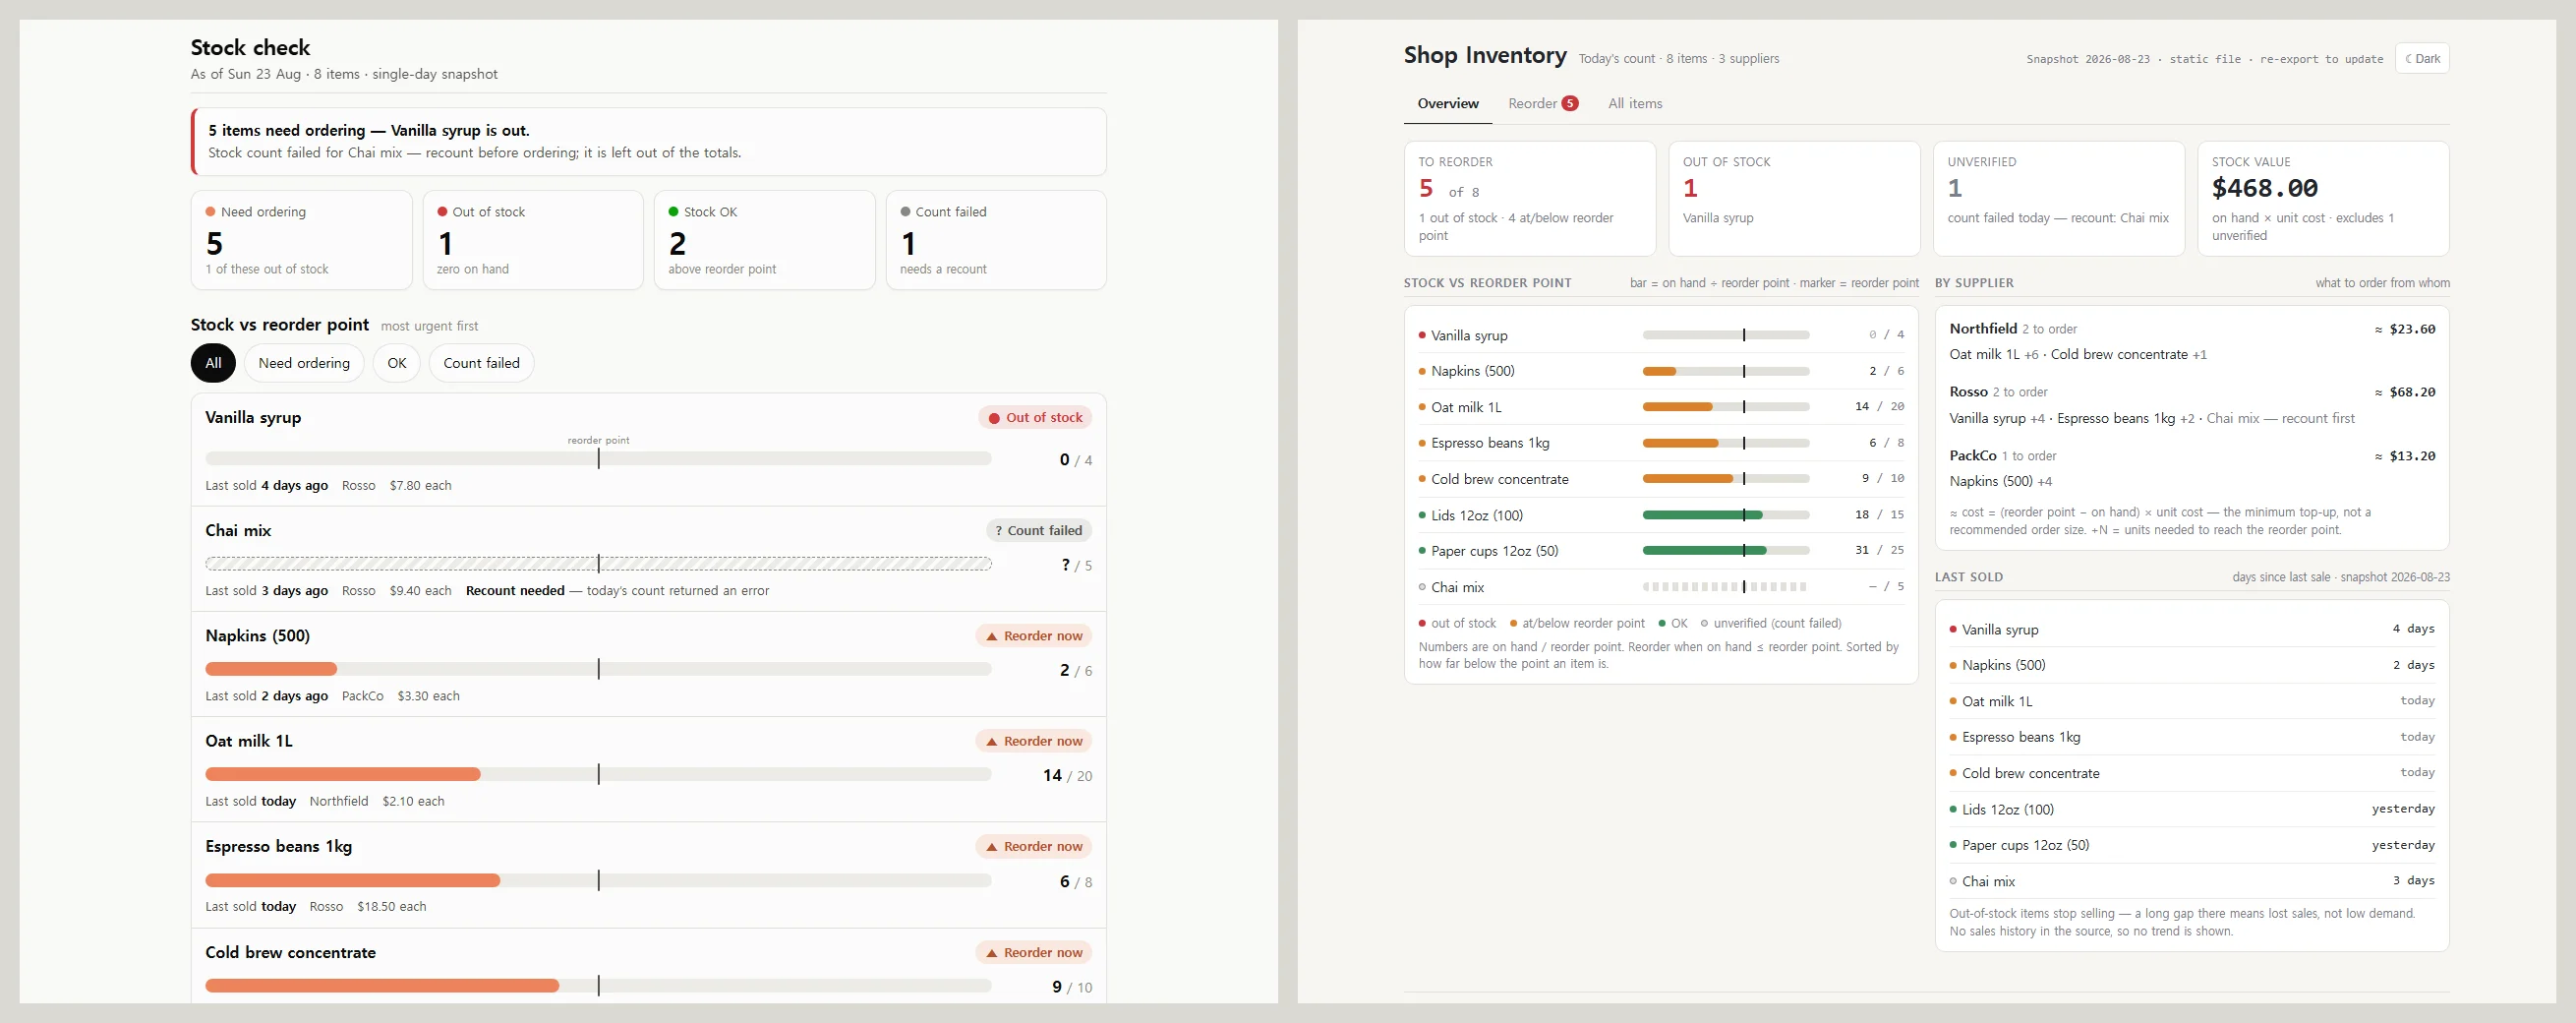
Task: Click the Vanilla syrup stock bar in Stock check
Action: (x=598, y=459)
